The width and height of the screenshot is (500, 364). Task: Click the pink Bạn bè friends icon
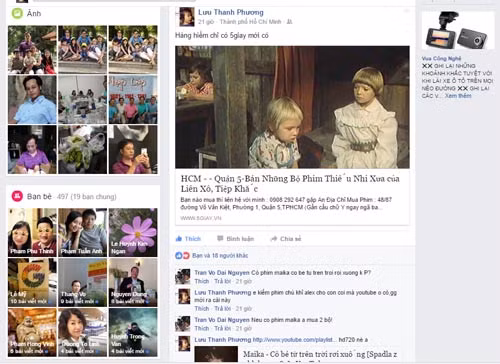tap(17, 196)
